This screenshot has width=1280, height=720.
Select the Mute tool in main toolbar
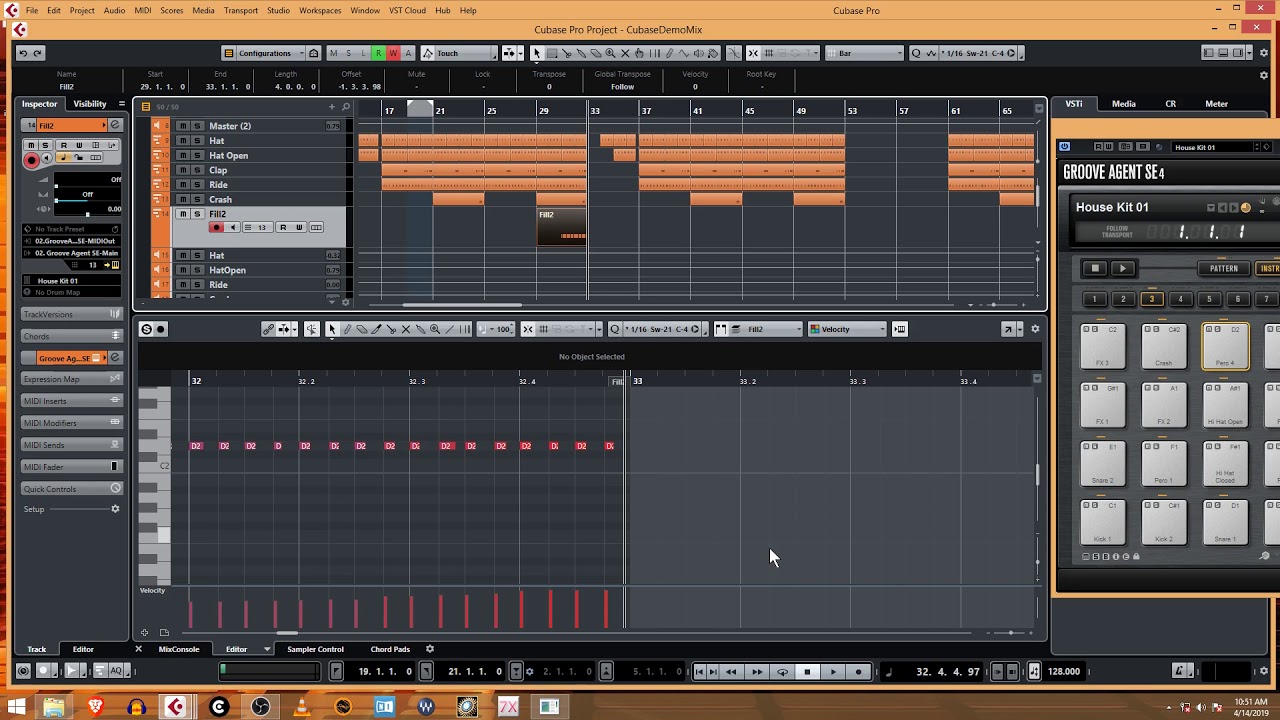coord(625,53)
